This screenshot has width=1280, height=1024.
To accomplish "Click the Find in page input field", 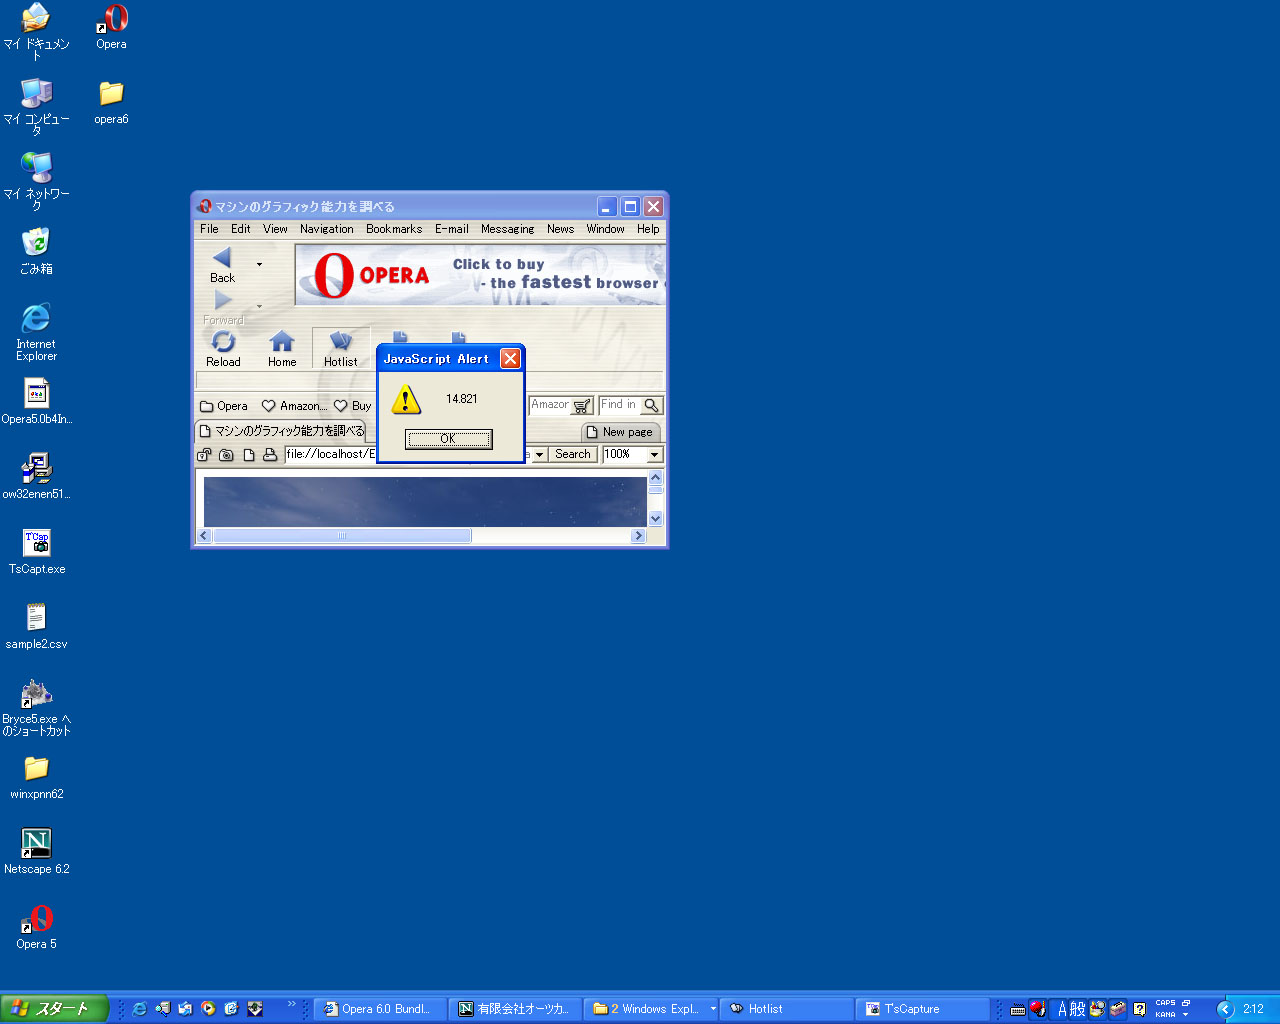I will click(x=619, y=405).
